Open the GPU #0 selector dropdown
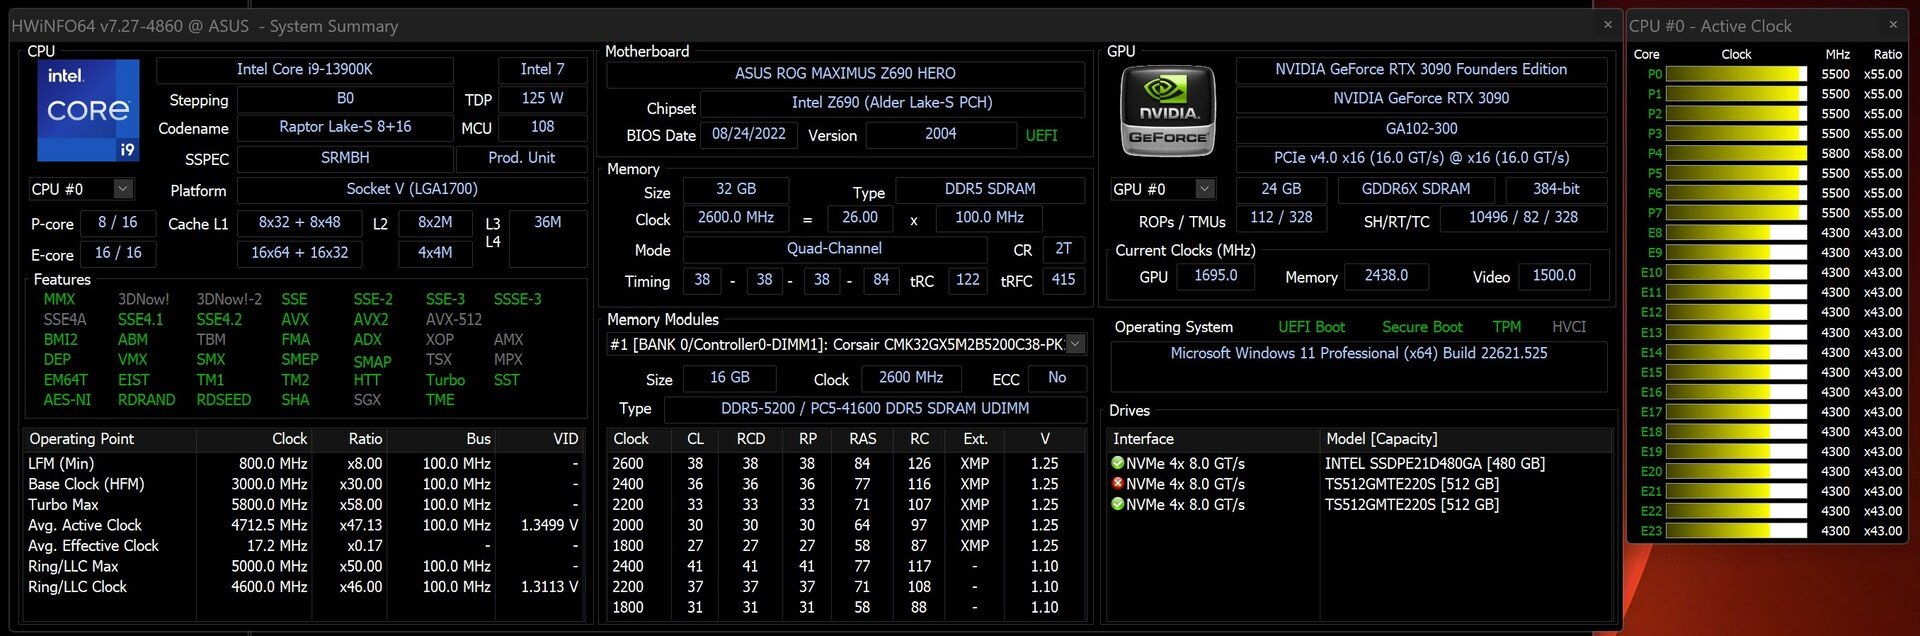This screenshot has height=636, width=1920. click(1205, 189)
